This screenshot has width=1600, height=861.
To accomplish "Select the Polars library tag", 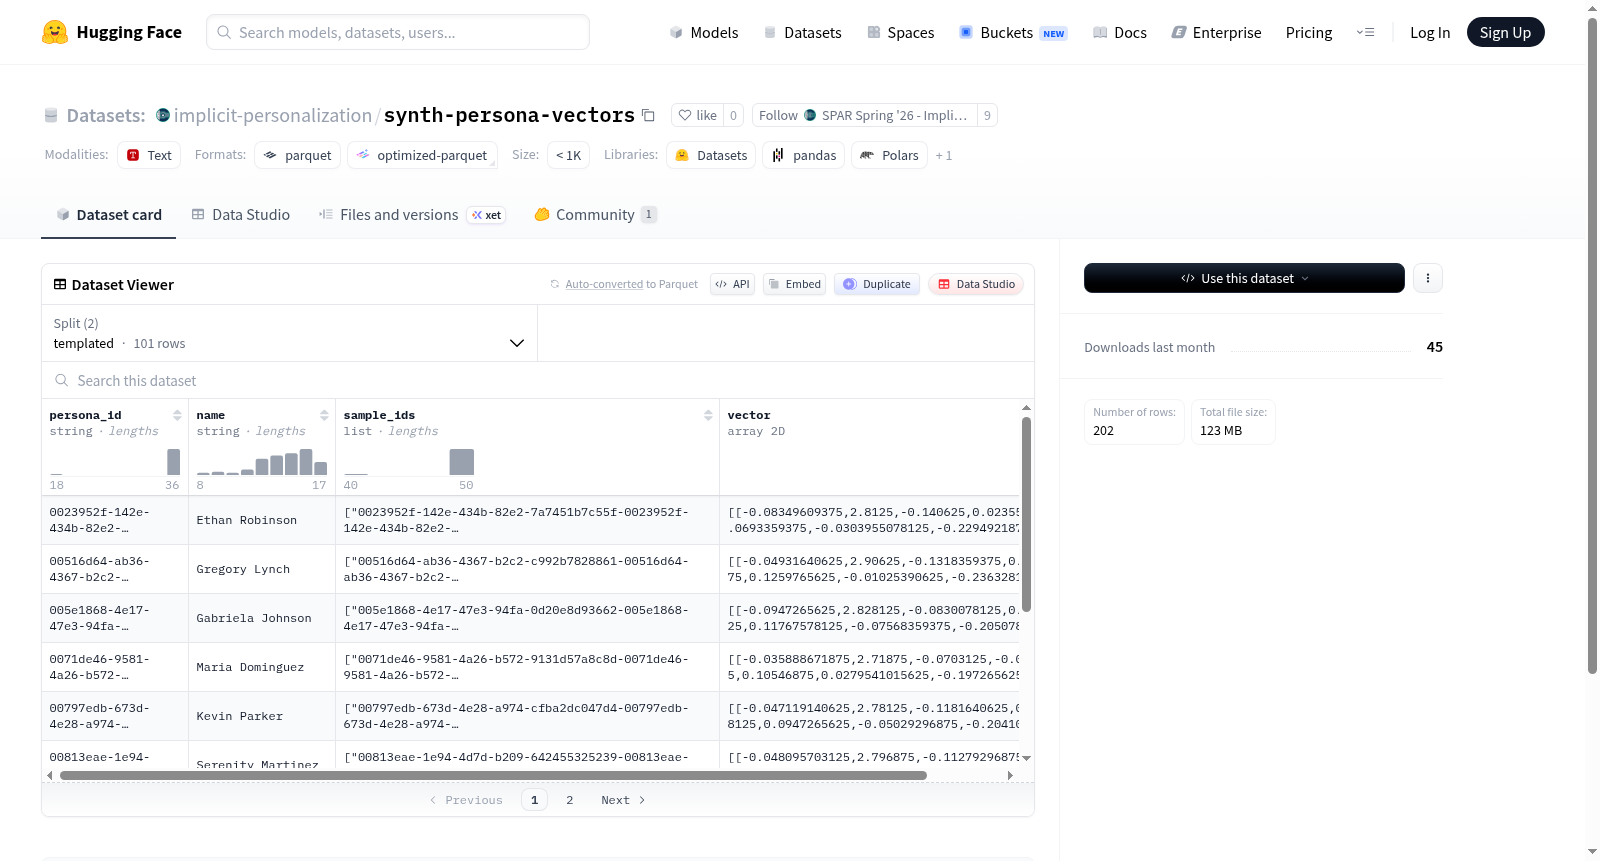I will click(889, 155).
